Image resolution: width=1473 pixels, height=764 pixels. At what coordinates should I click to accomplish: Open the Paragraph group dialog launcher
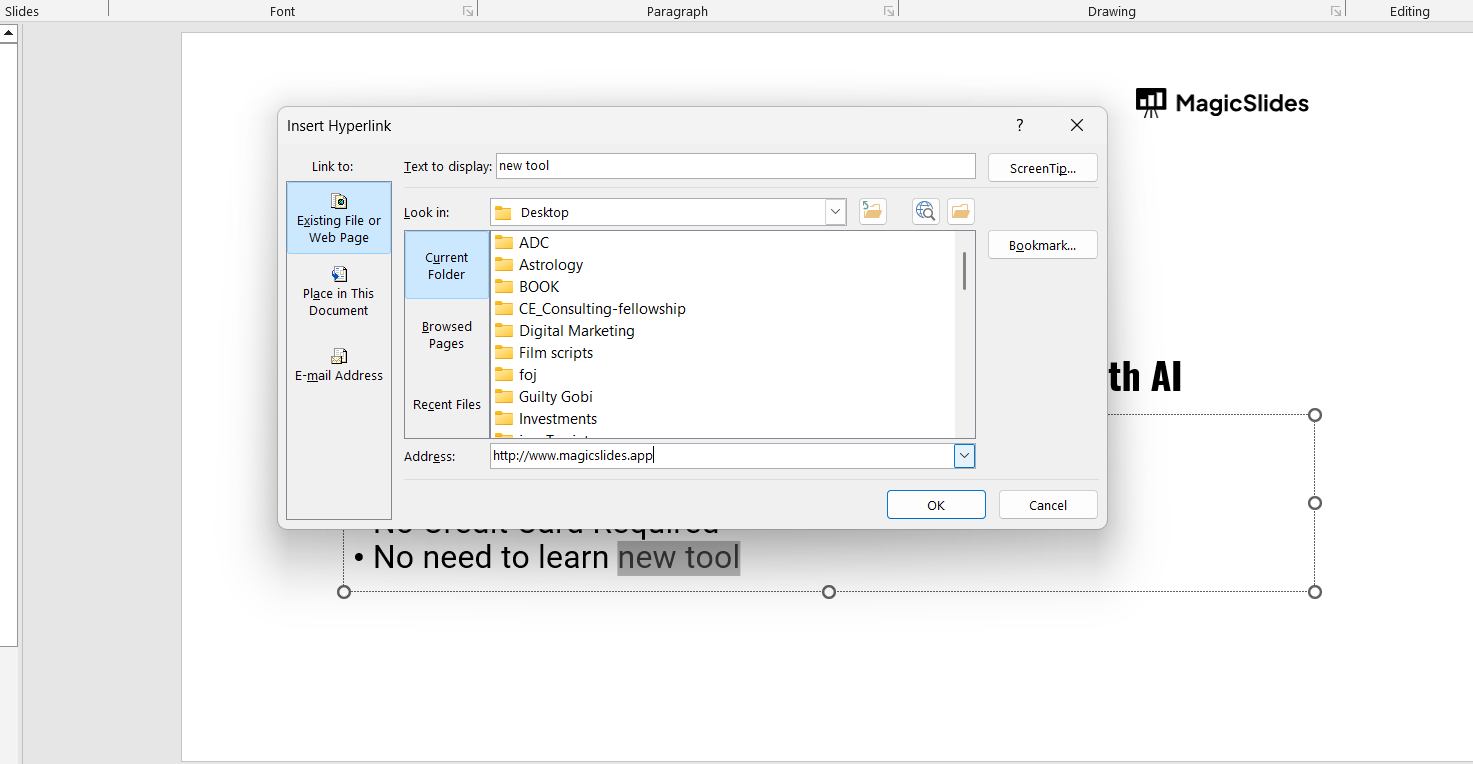coord(888,11)
